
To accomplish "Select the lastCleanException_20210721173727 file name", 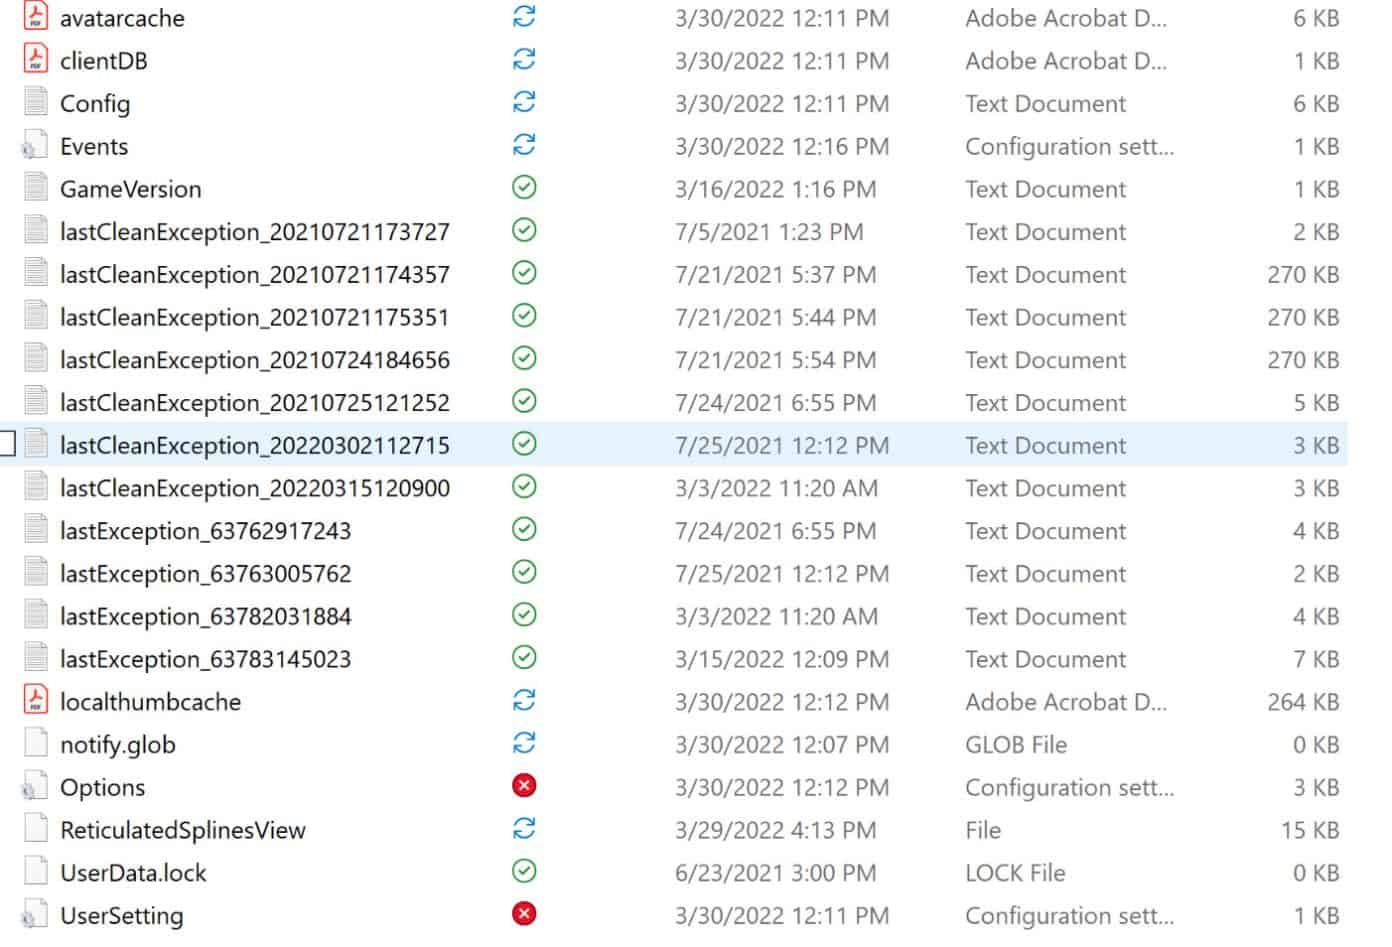I will pyautogui.click(x=254, y=232).
